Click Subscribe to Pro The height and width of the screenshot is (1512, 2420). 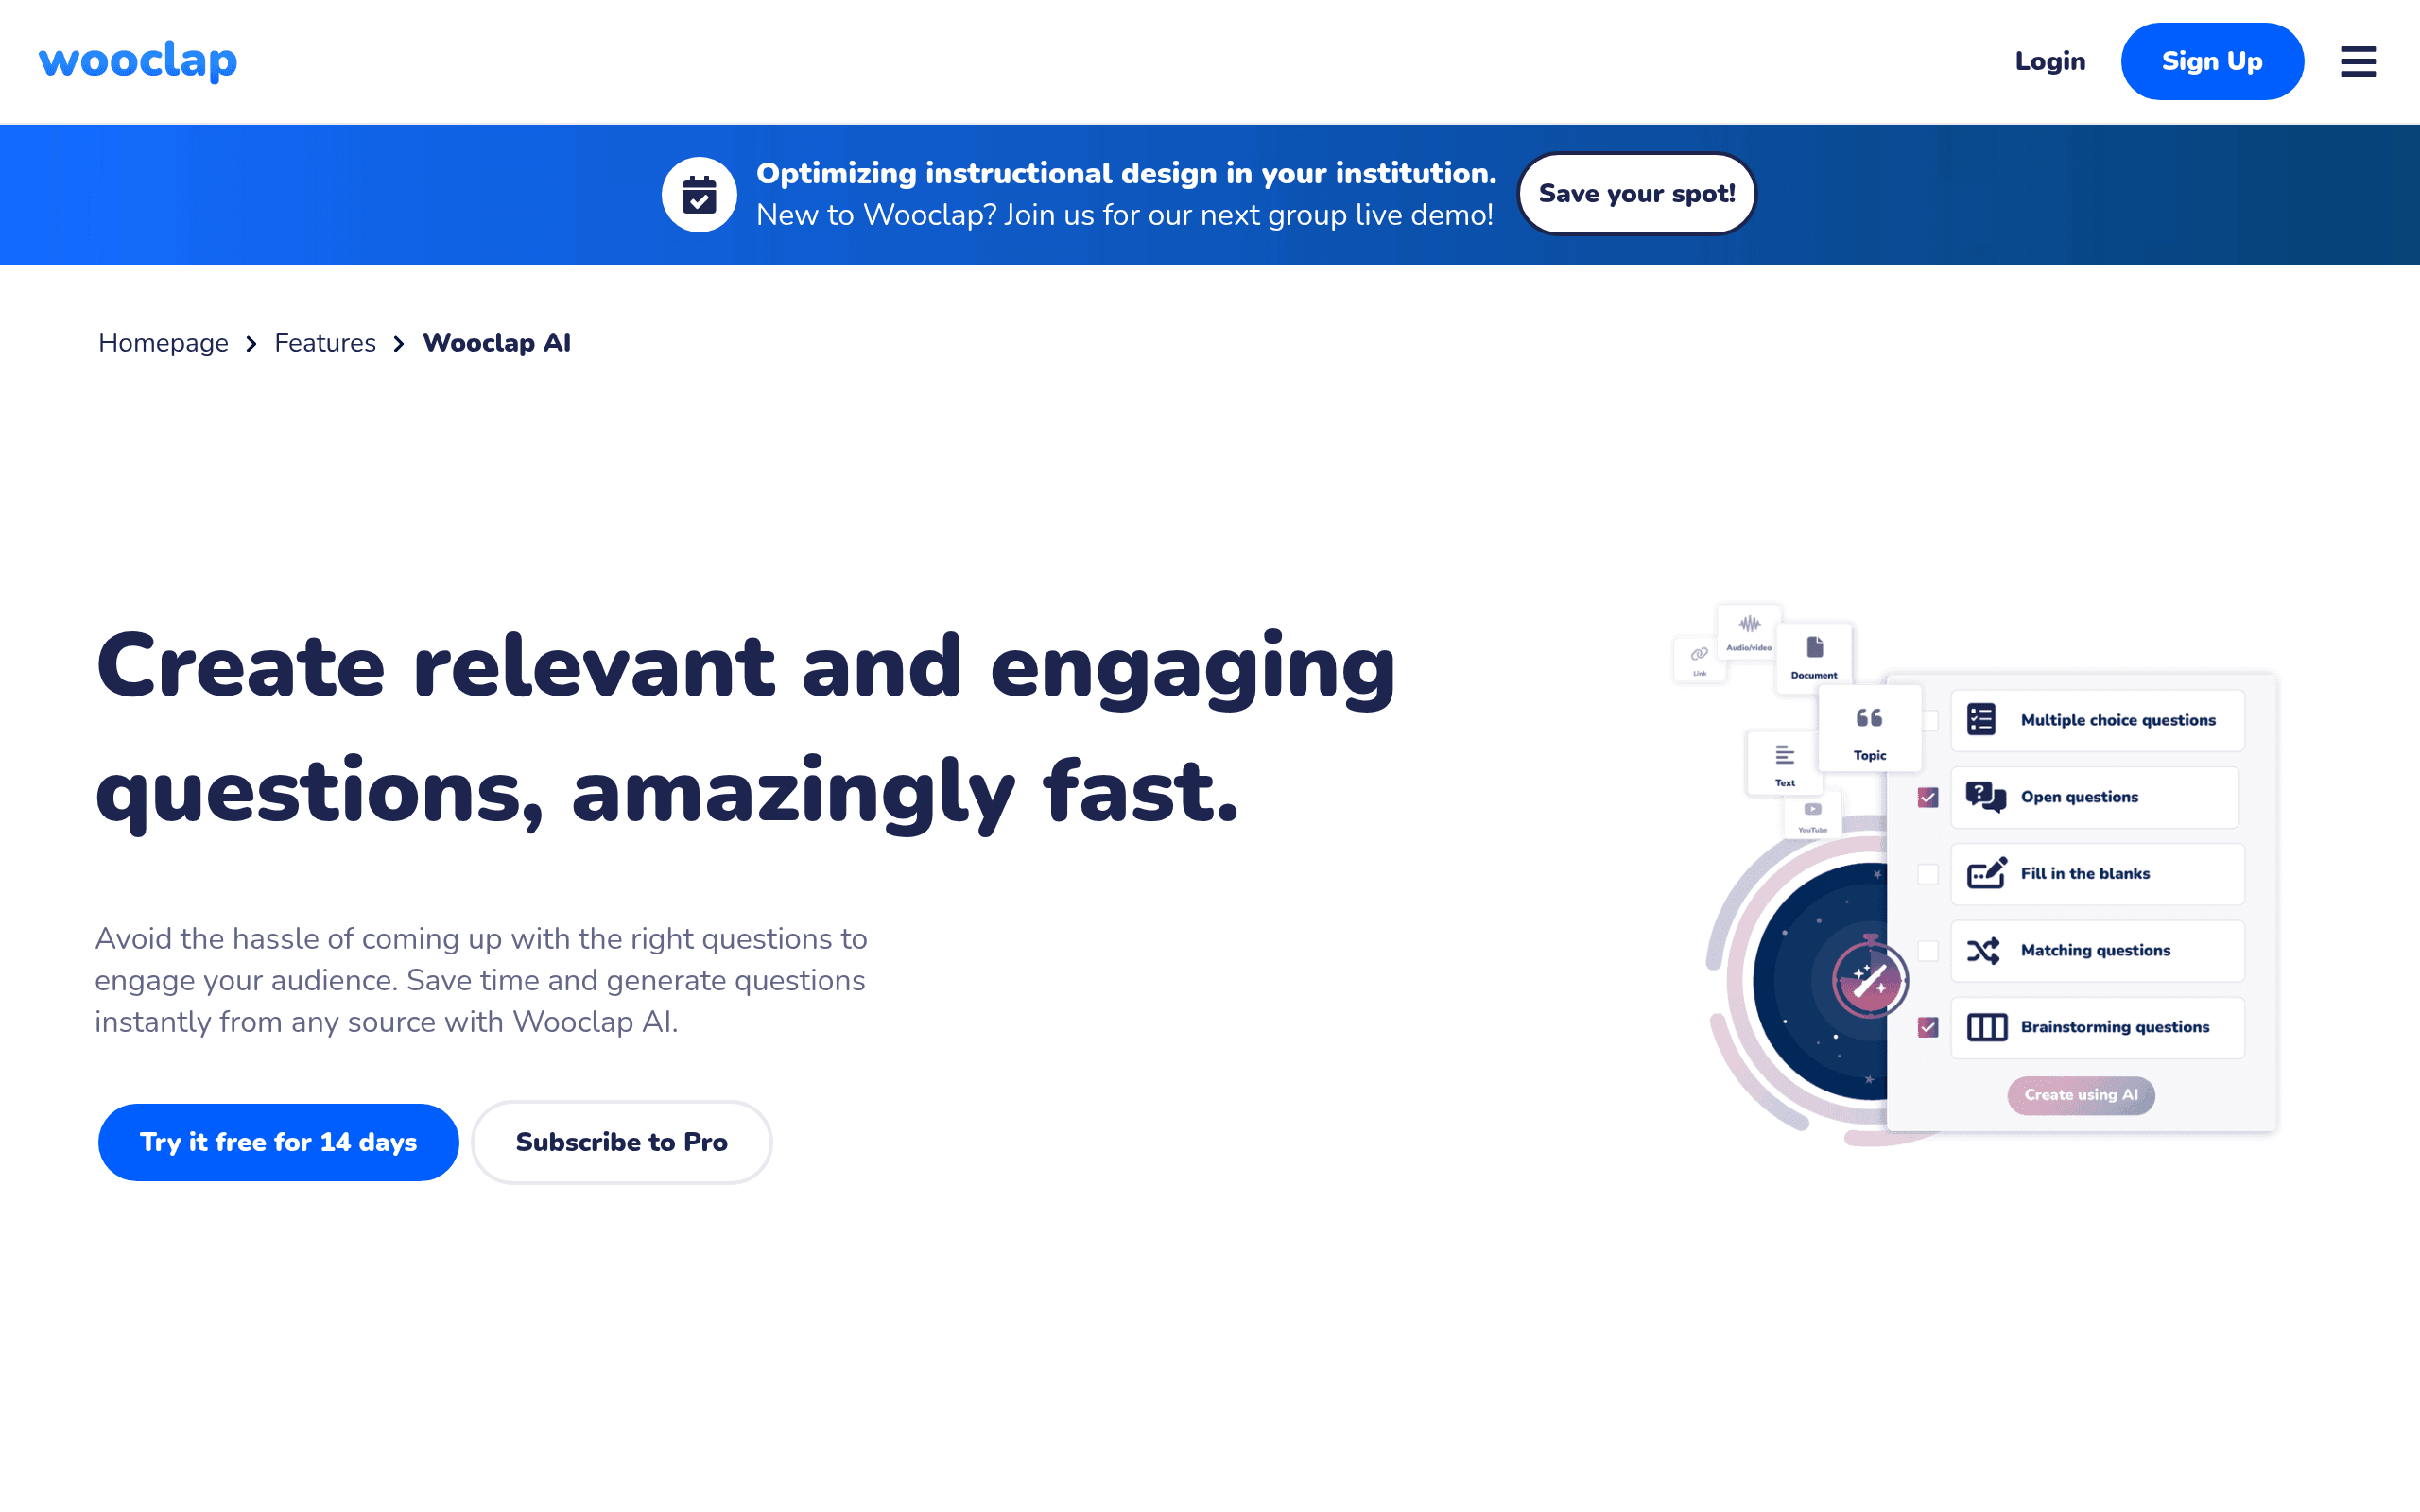click(621, 1142)
